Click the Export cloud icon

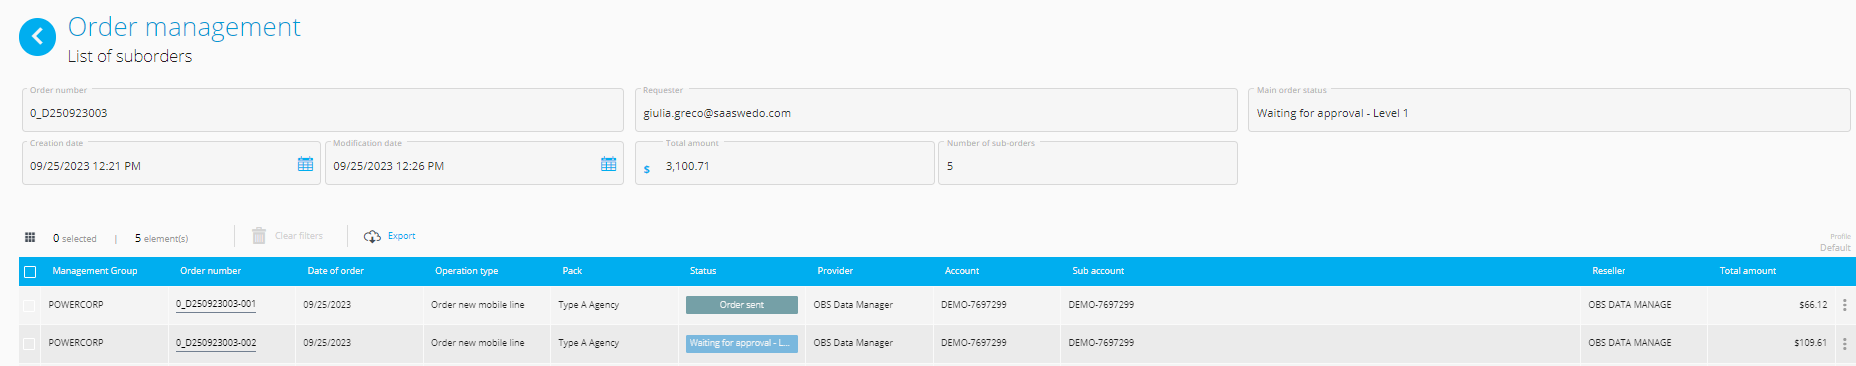tap(372, 236)
